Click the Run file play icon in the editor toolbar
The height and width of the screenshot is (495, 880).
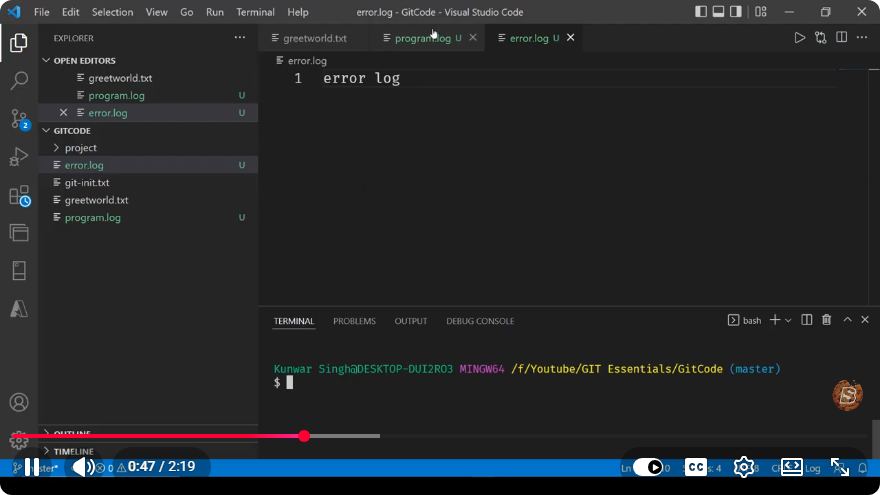pos(799,38)
